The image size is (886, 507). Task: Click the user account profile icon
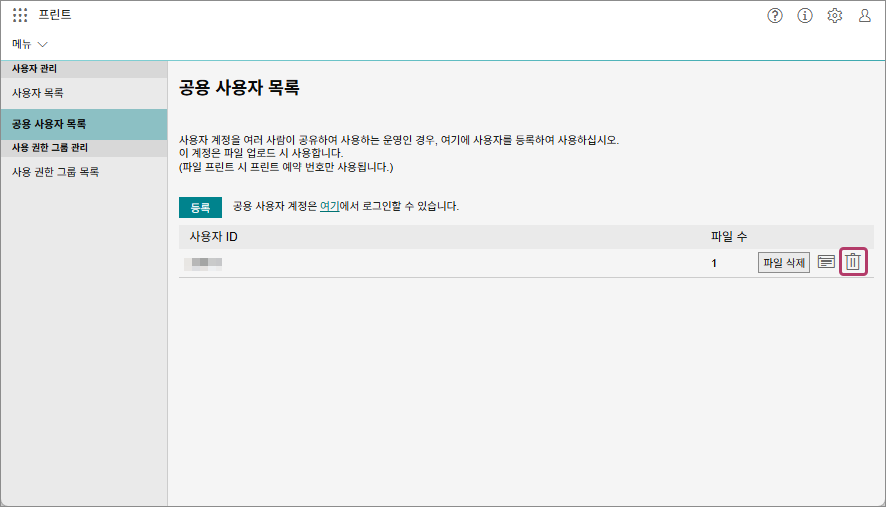click(x=864, y=16)
